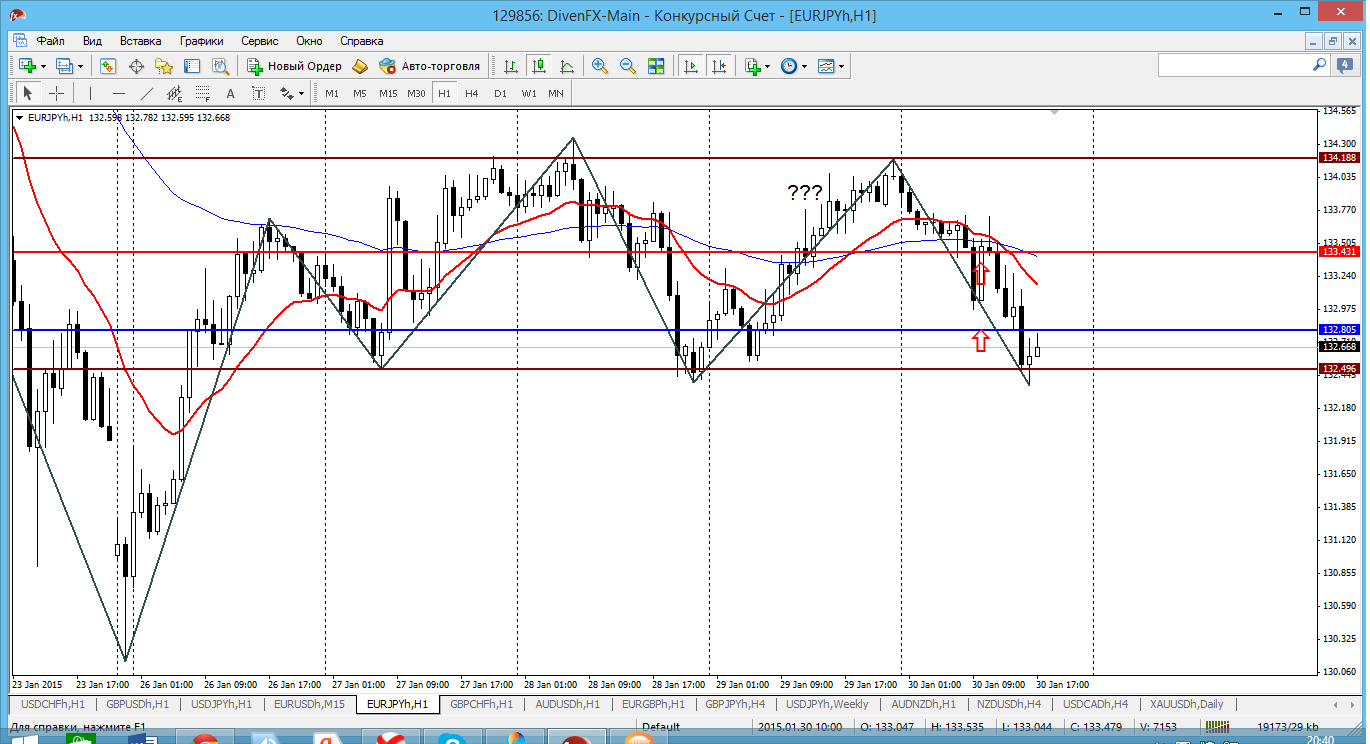This screenshot has height=744, width=1370.
Task: Click the Periods clock icon
Action: [788, 66]
